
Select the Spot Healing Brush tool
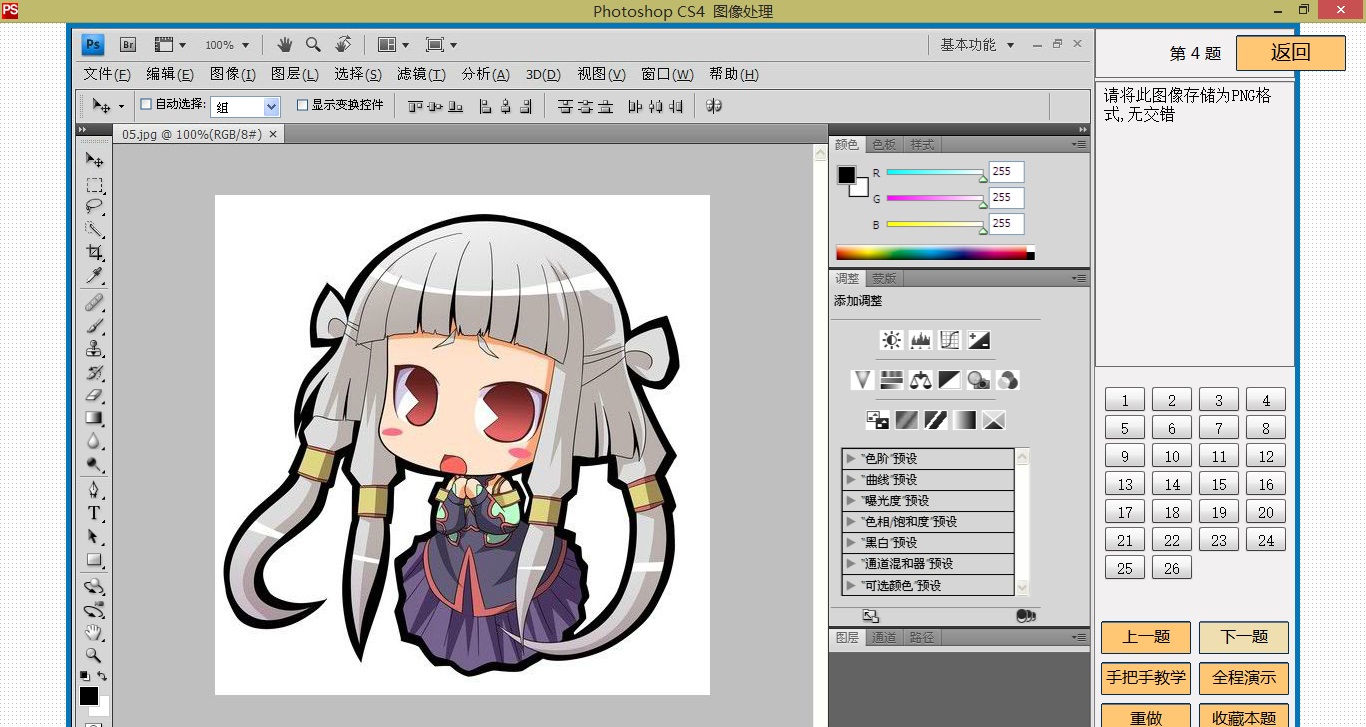point(94,303)
